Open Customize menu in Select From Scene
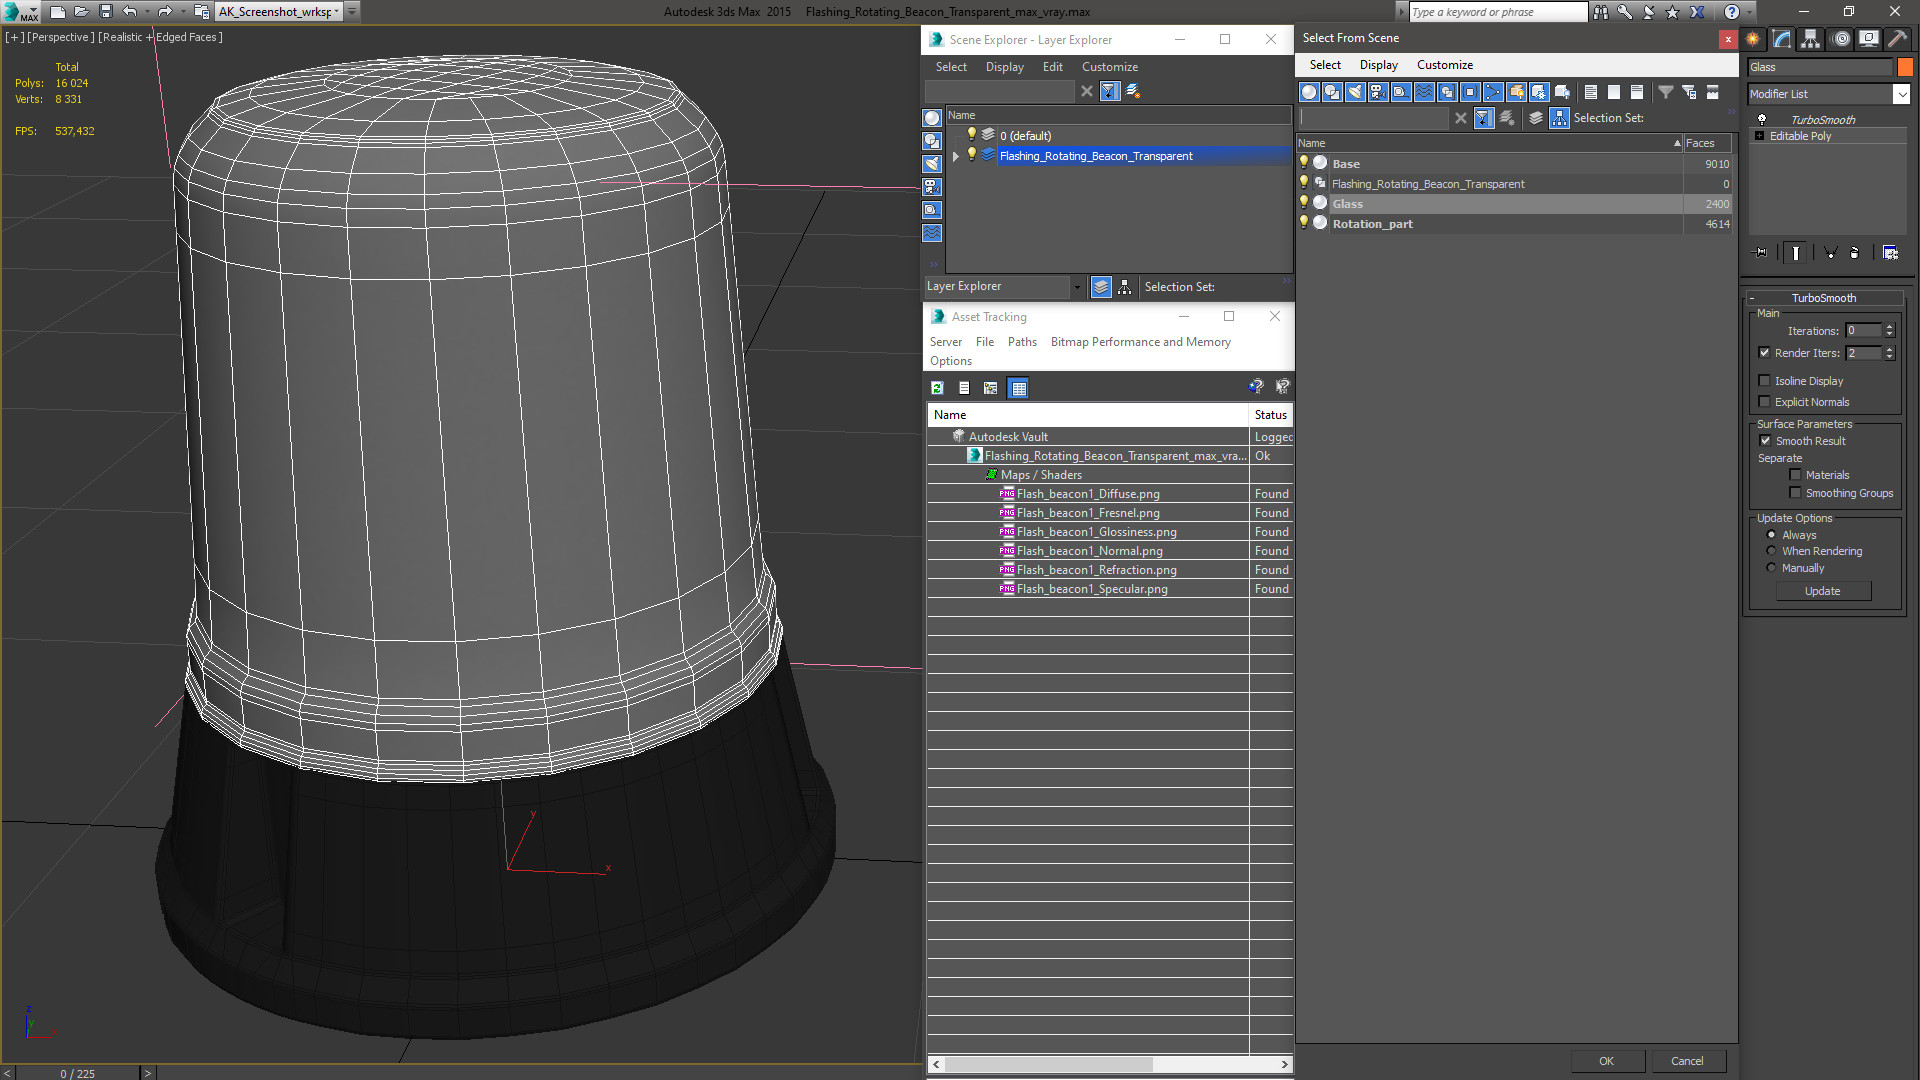1920x1080 pixels. tap(1444, 65)
